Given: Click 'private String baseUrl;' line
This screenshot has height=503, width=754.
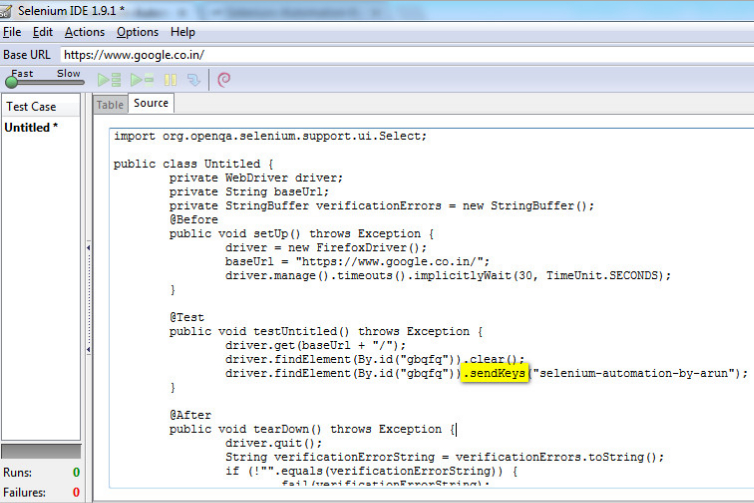Looking at the screenshot, I should 249,192.
